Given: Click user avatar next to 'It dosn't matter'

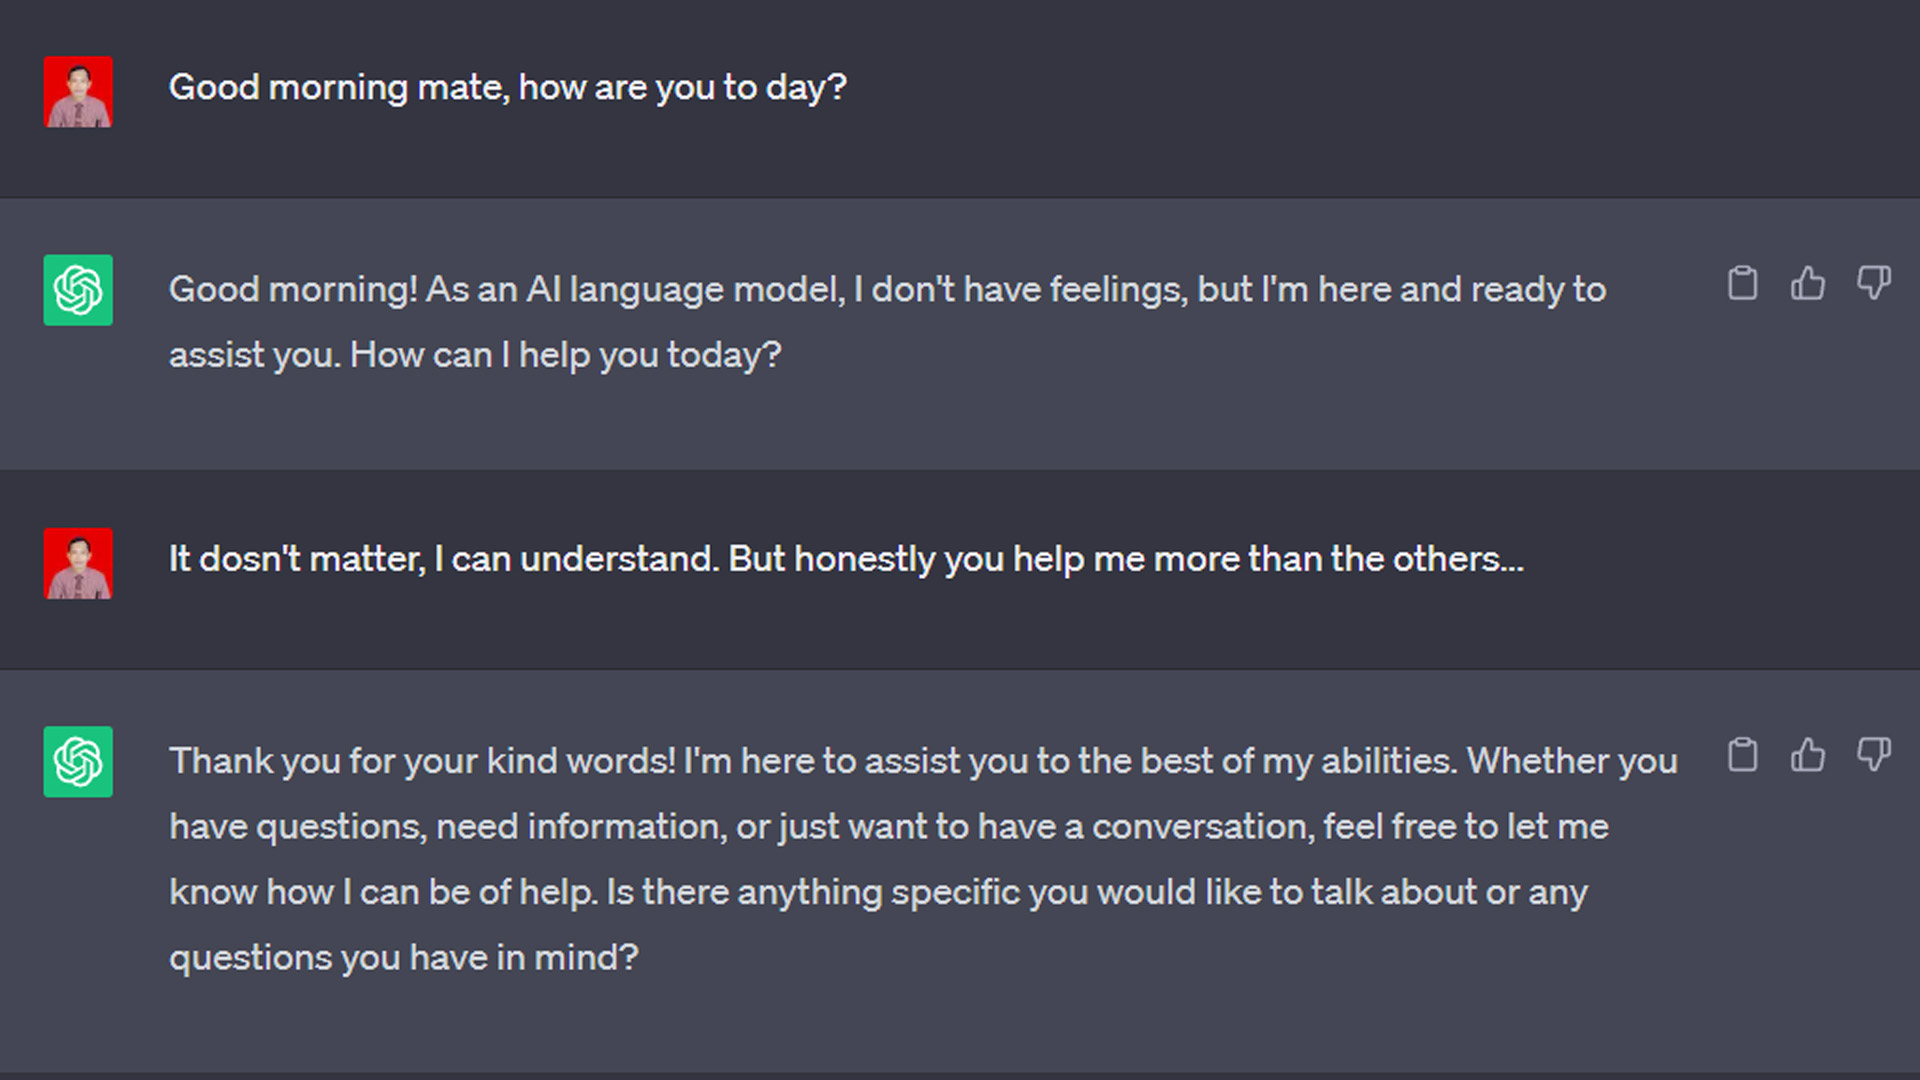Looking at the screenshot, I should click(x=78, y=563).
